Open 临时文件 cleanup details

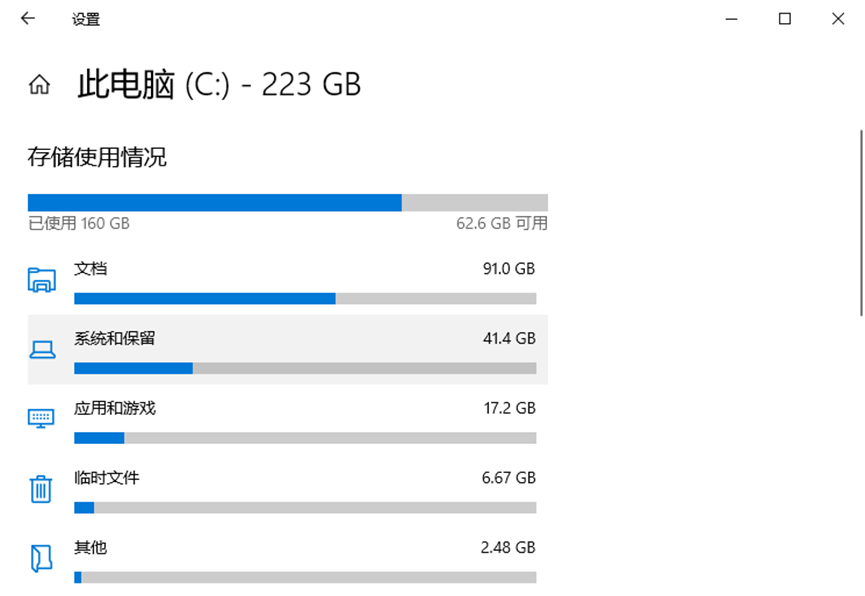click(x=107, y=478)
